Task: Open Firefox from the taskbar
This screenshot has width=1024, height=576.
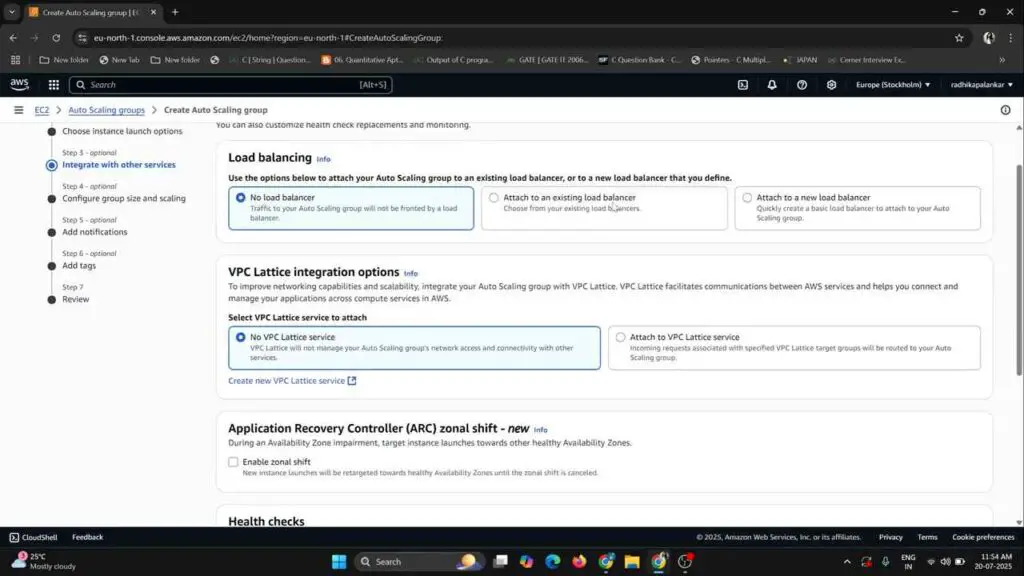Action: (x=579, y=562)
